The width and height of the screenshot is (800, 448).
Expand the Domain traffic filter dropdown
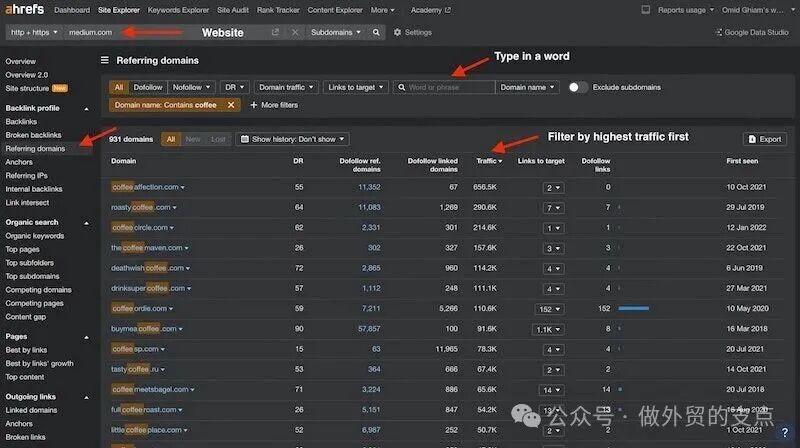285,87
